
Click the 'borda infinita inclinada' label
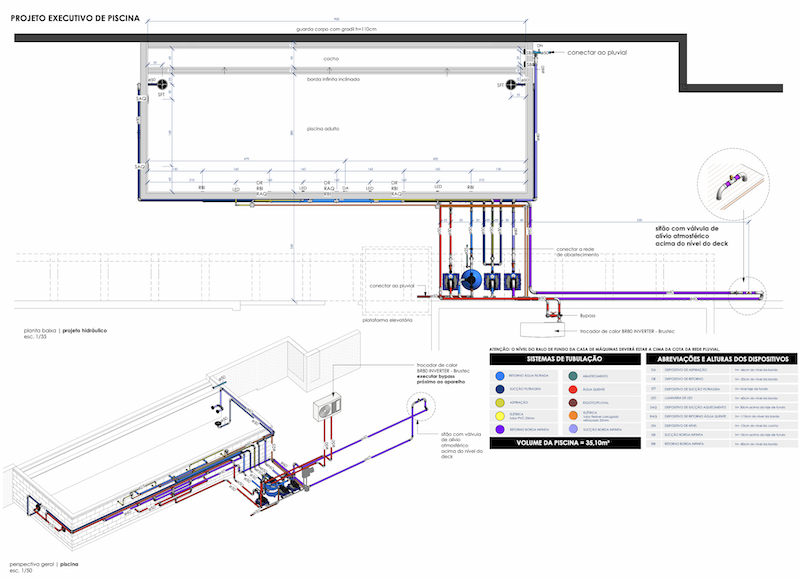tap(333, 78)
